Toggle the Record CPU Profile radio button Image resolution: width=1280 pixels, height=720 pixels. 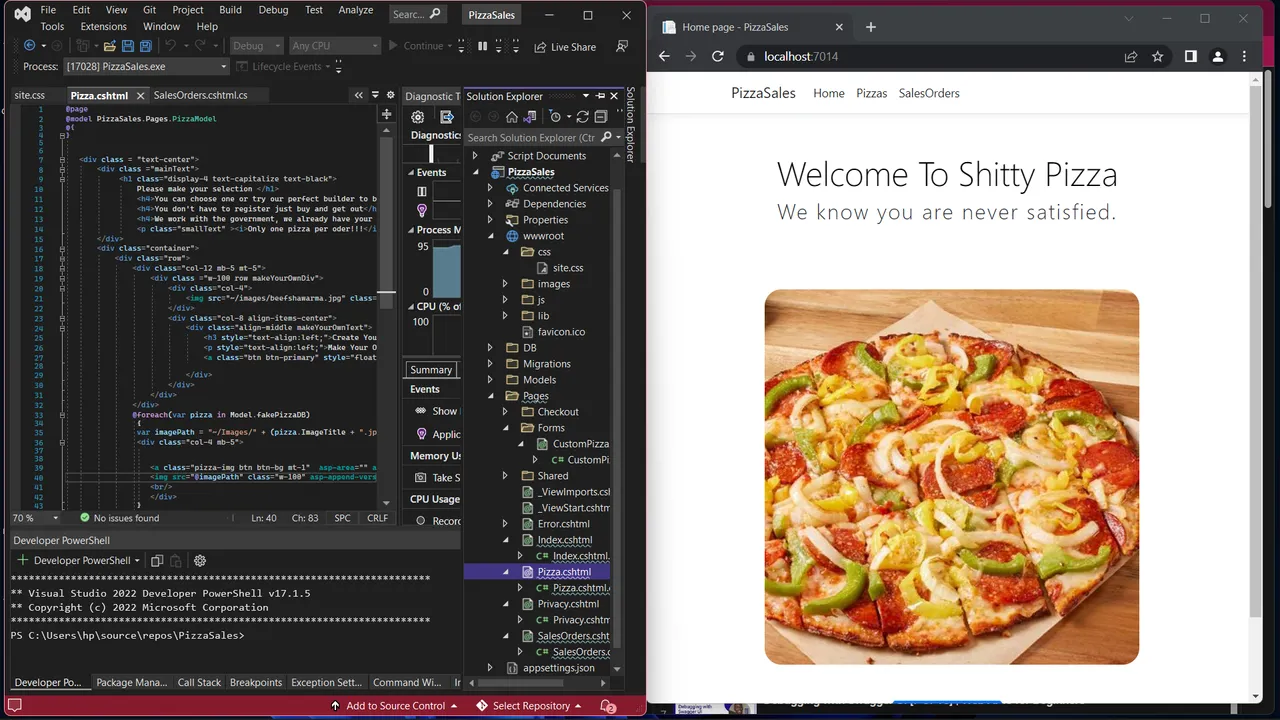coord(421,521)
